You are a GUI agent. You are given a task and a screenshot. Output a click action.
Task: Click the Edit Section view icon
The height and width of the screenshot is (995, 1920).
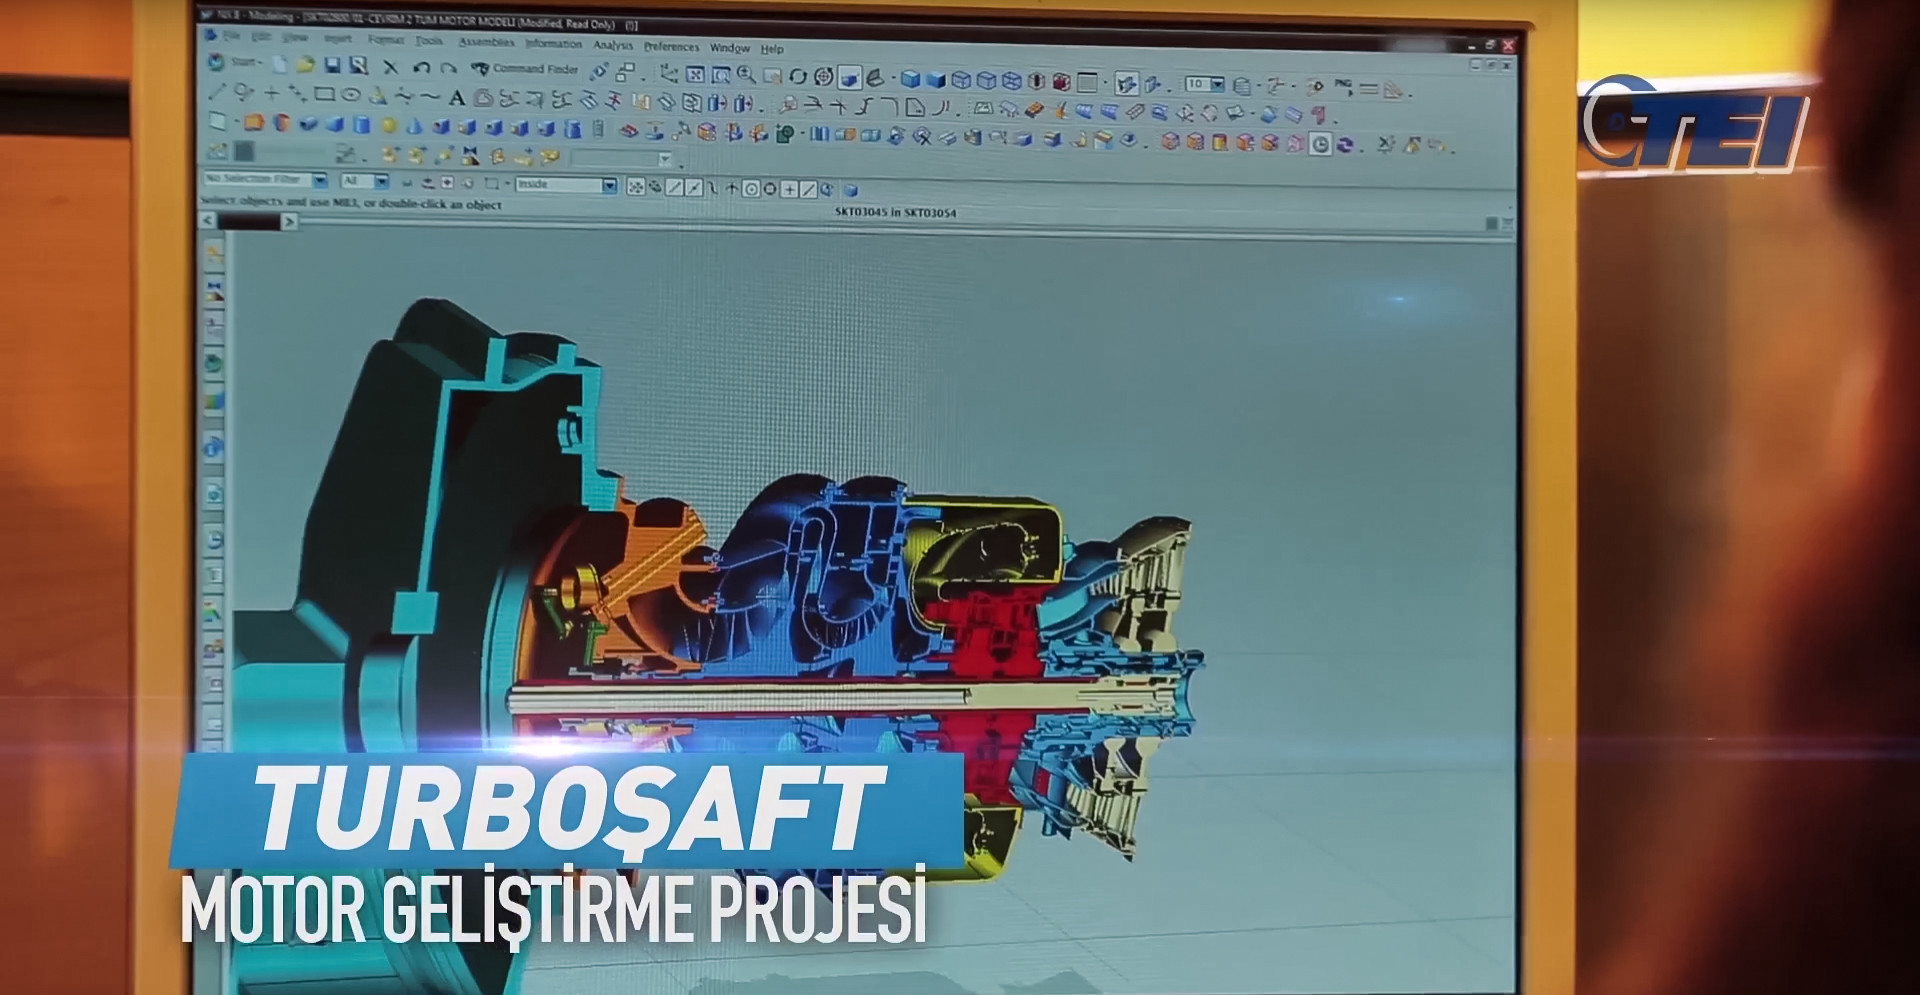(1152, 84)
